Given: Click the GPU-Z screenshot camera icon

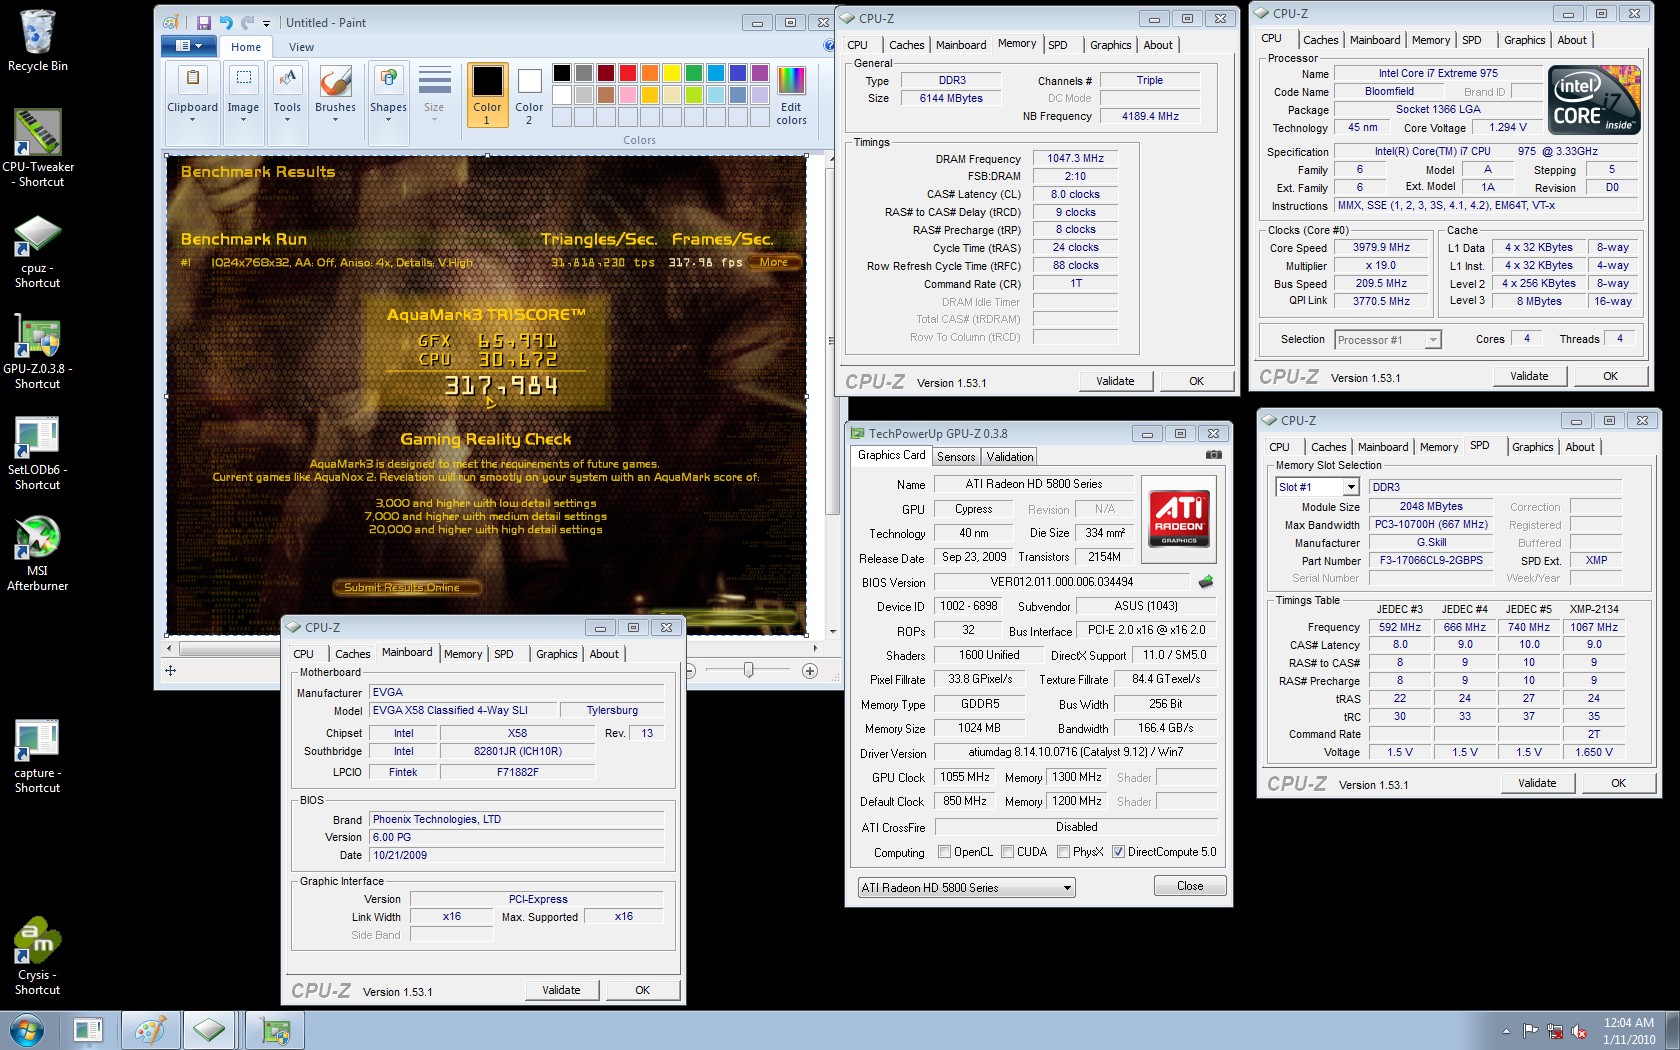Looking at the screenshot, I should [x=1213, y=454].
